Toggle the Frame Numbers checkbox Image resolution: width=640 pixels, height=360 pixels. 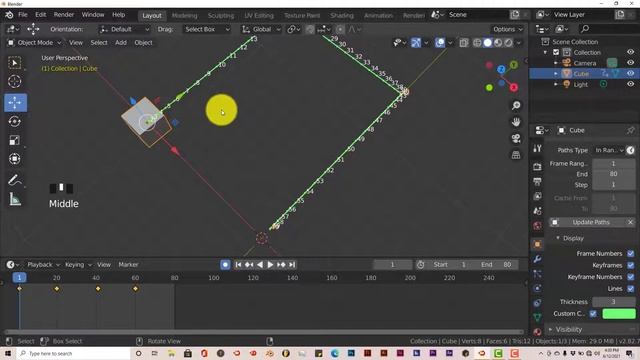click(x=631, y=253)
